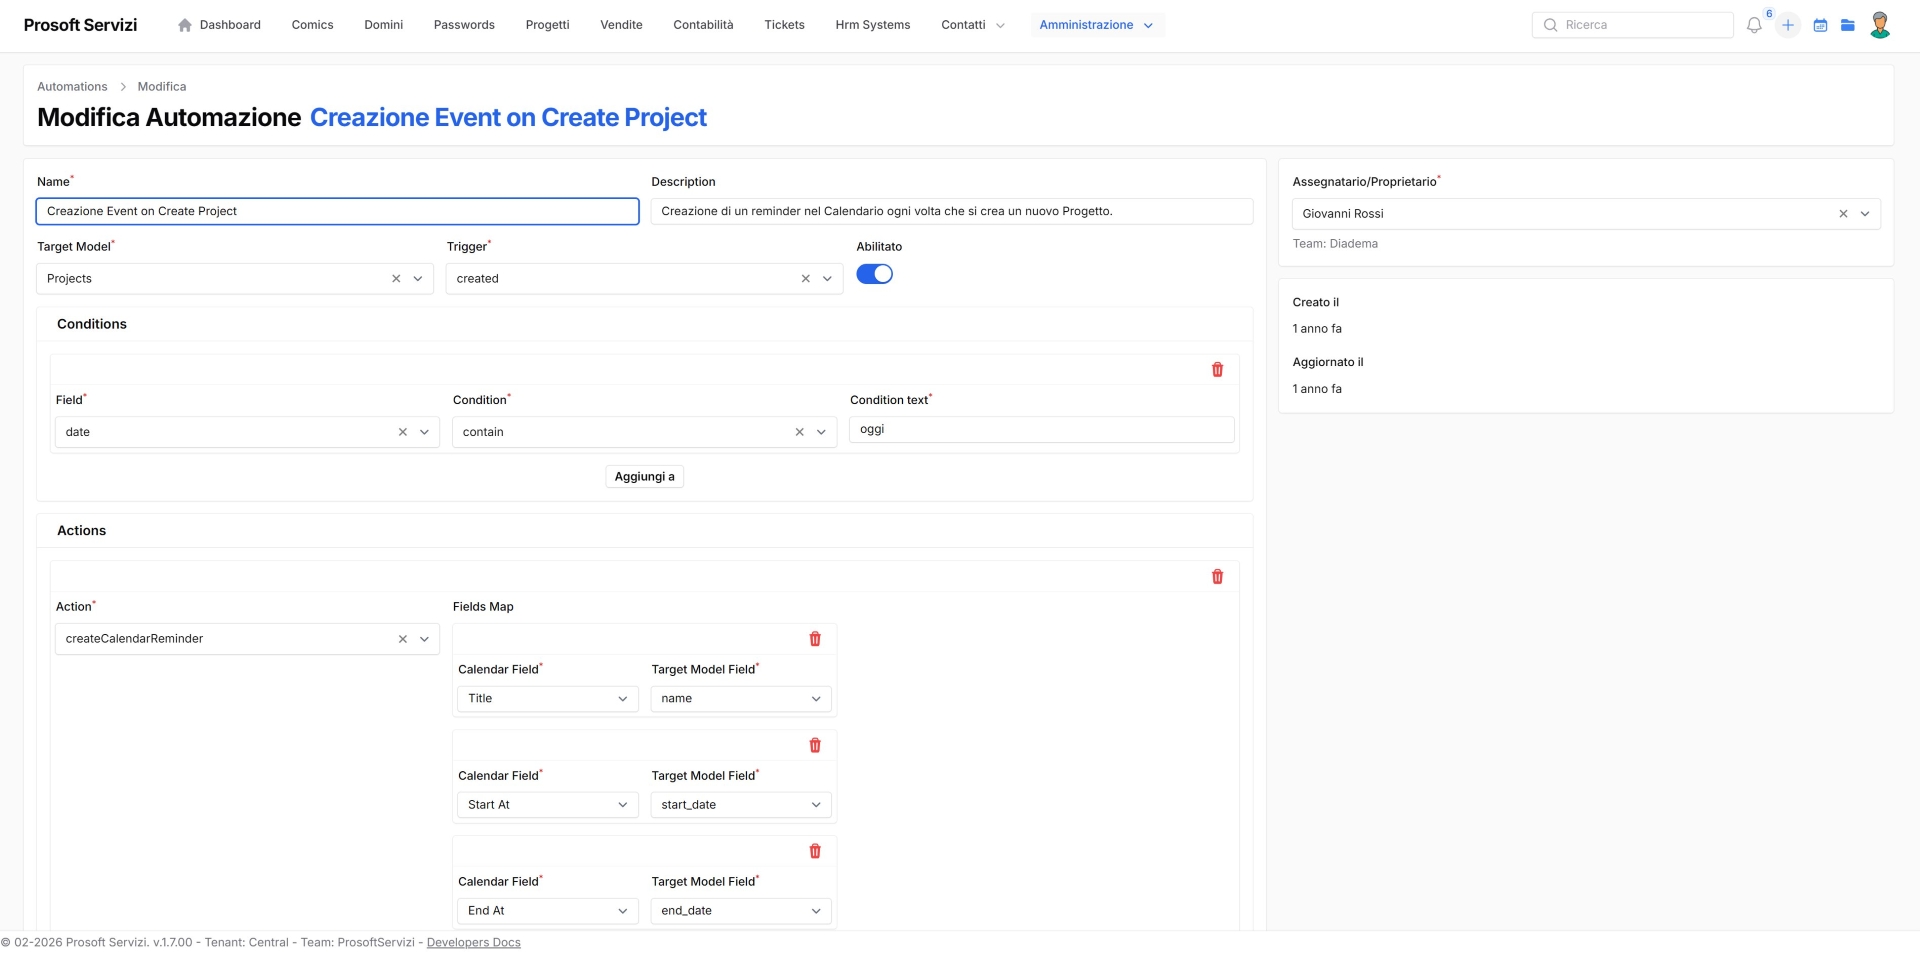Go to Hrm Systems in navigation

[872, 25]
